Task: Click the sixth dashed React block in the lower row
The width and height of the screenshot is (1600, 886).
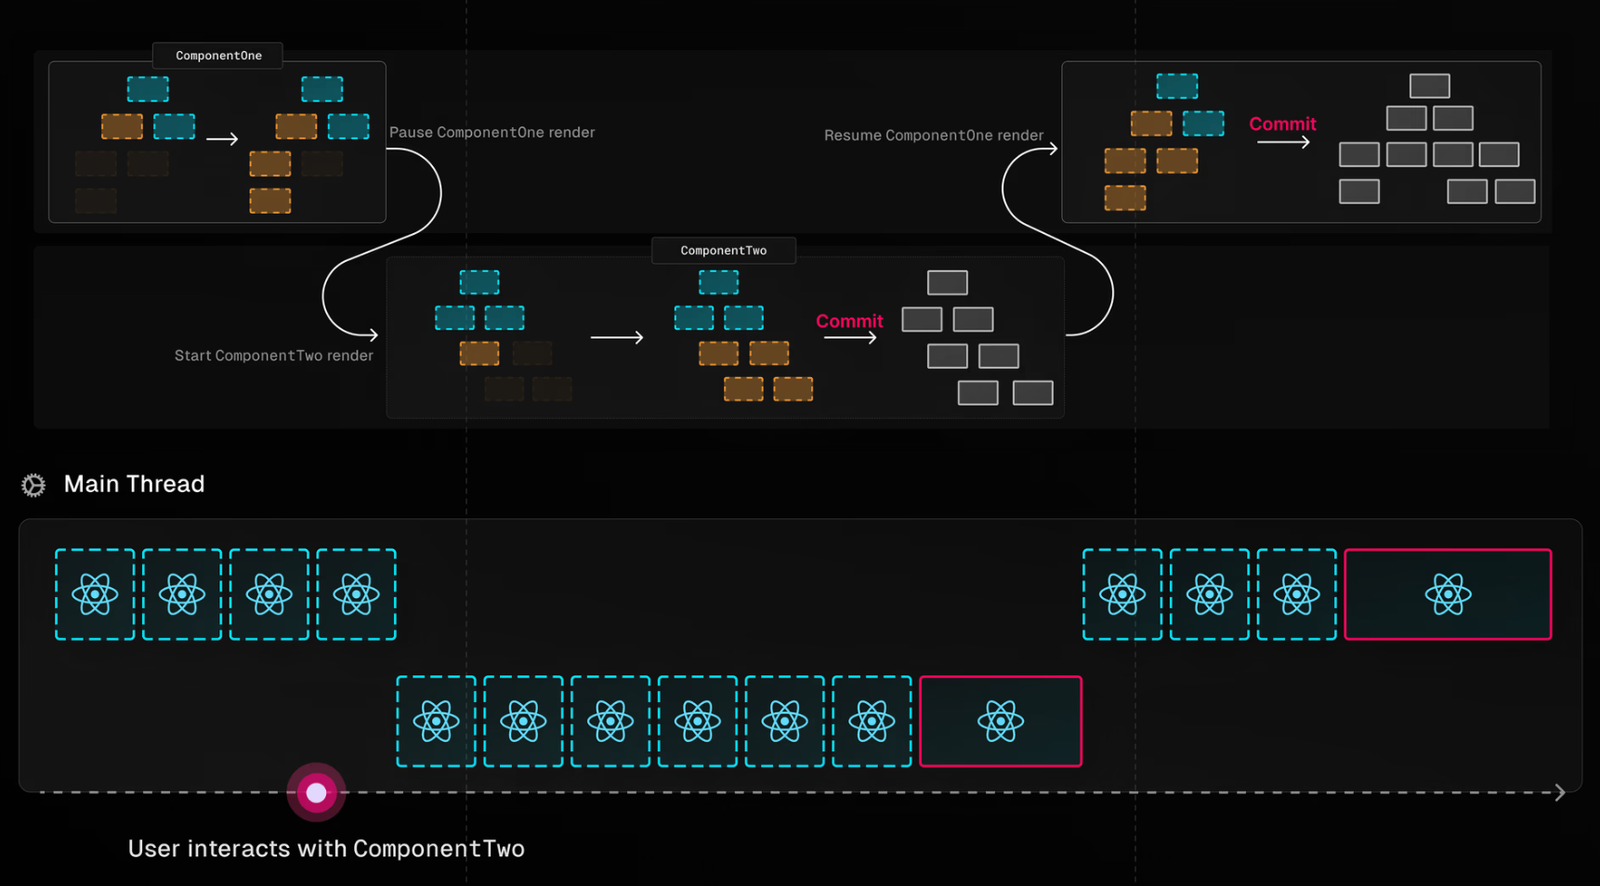Action: click(x=872, y=722)
